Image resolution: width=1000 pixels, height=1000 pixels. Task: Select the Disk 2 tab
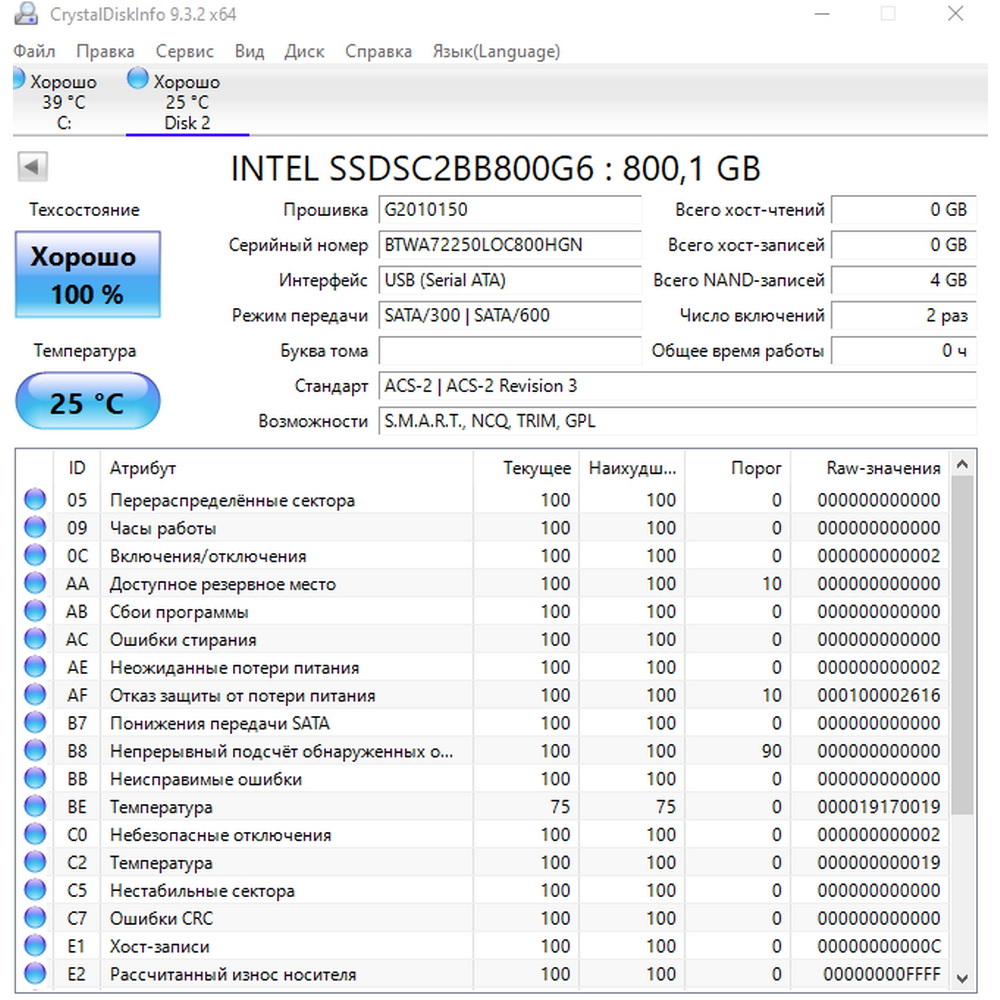[x=187, y=101]
